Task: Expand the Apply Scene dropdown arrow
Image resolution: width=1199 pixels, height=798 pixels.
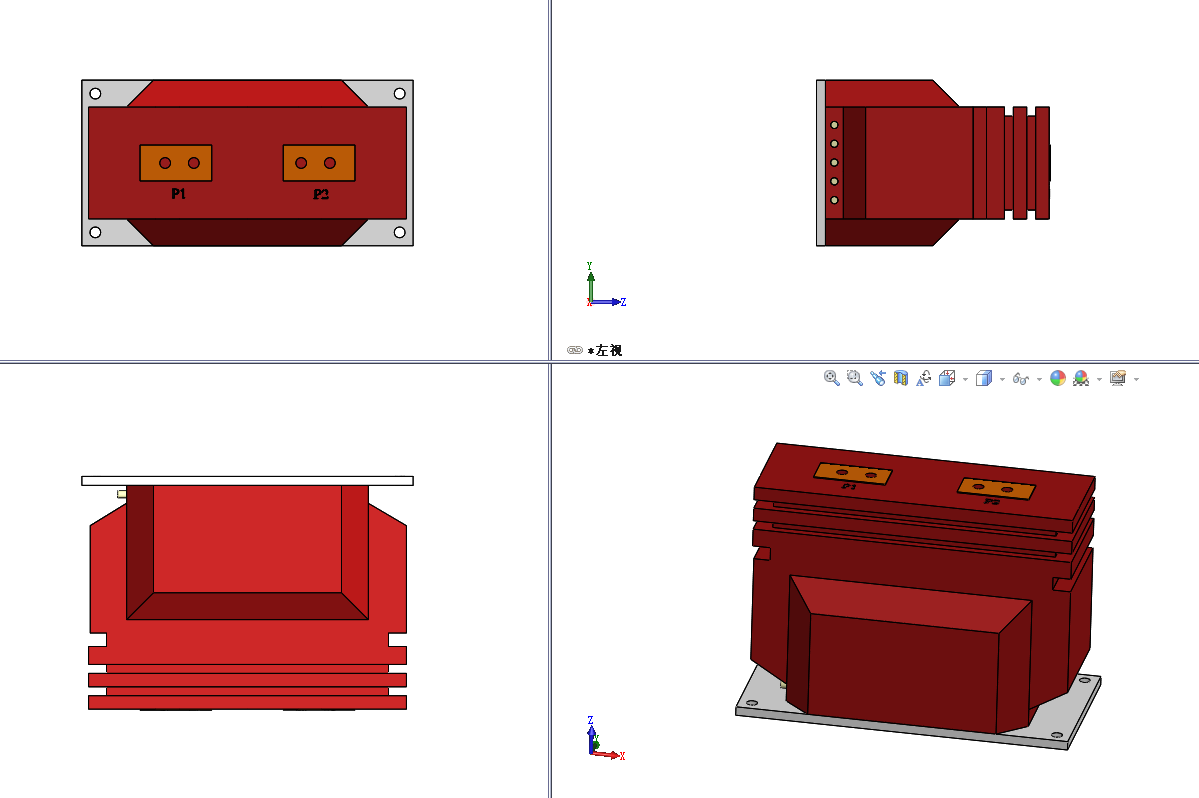Action: (x=1100, y=379)
